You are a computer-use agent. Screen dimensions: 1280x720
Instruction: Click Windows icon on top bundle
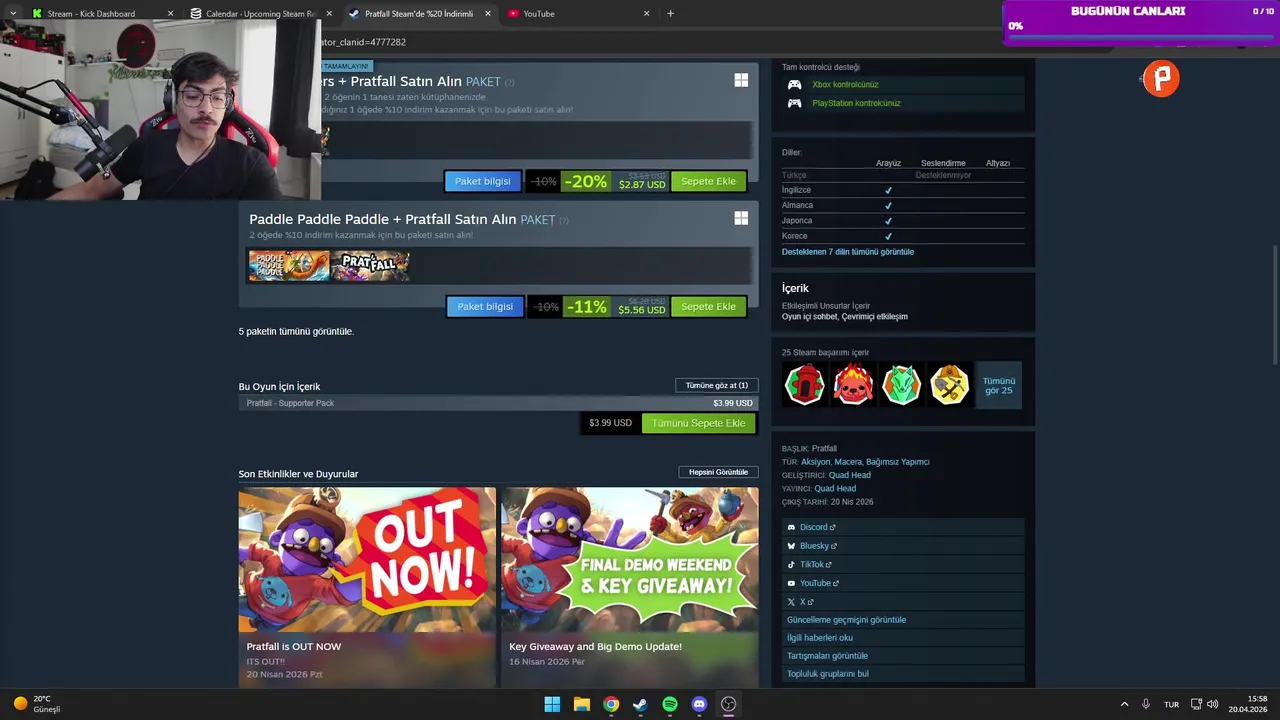tap(741, 80)
